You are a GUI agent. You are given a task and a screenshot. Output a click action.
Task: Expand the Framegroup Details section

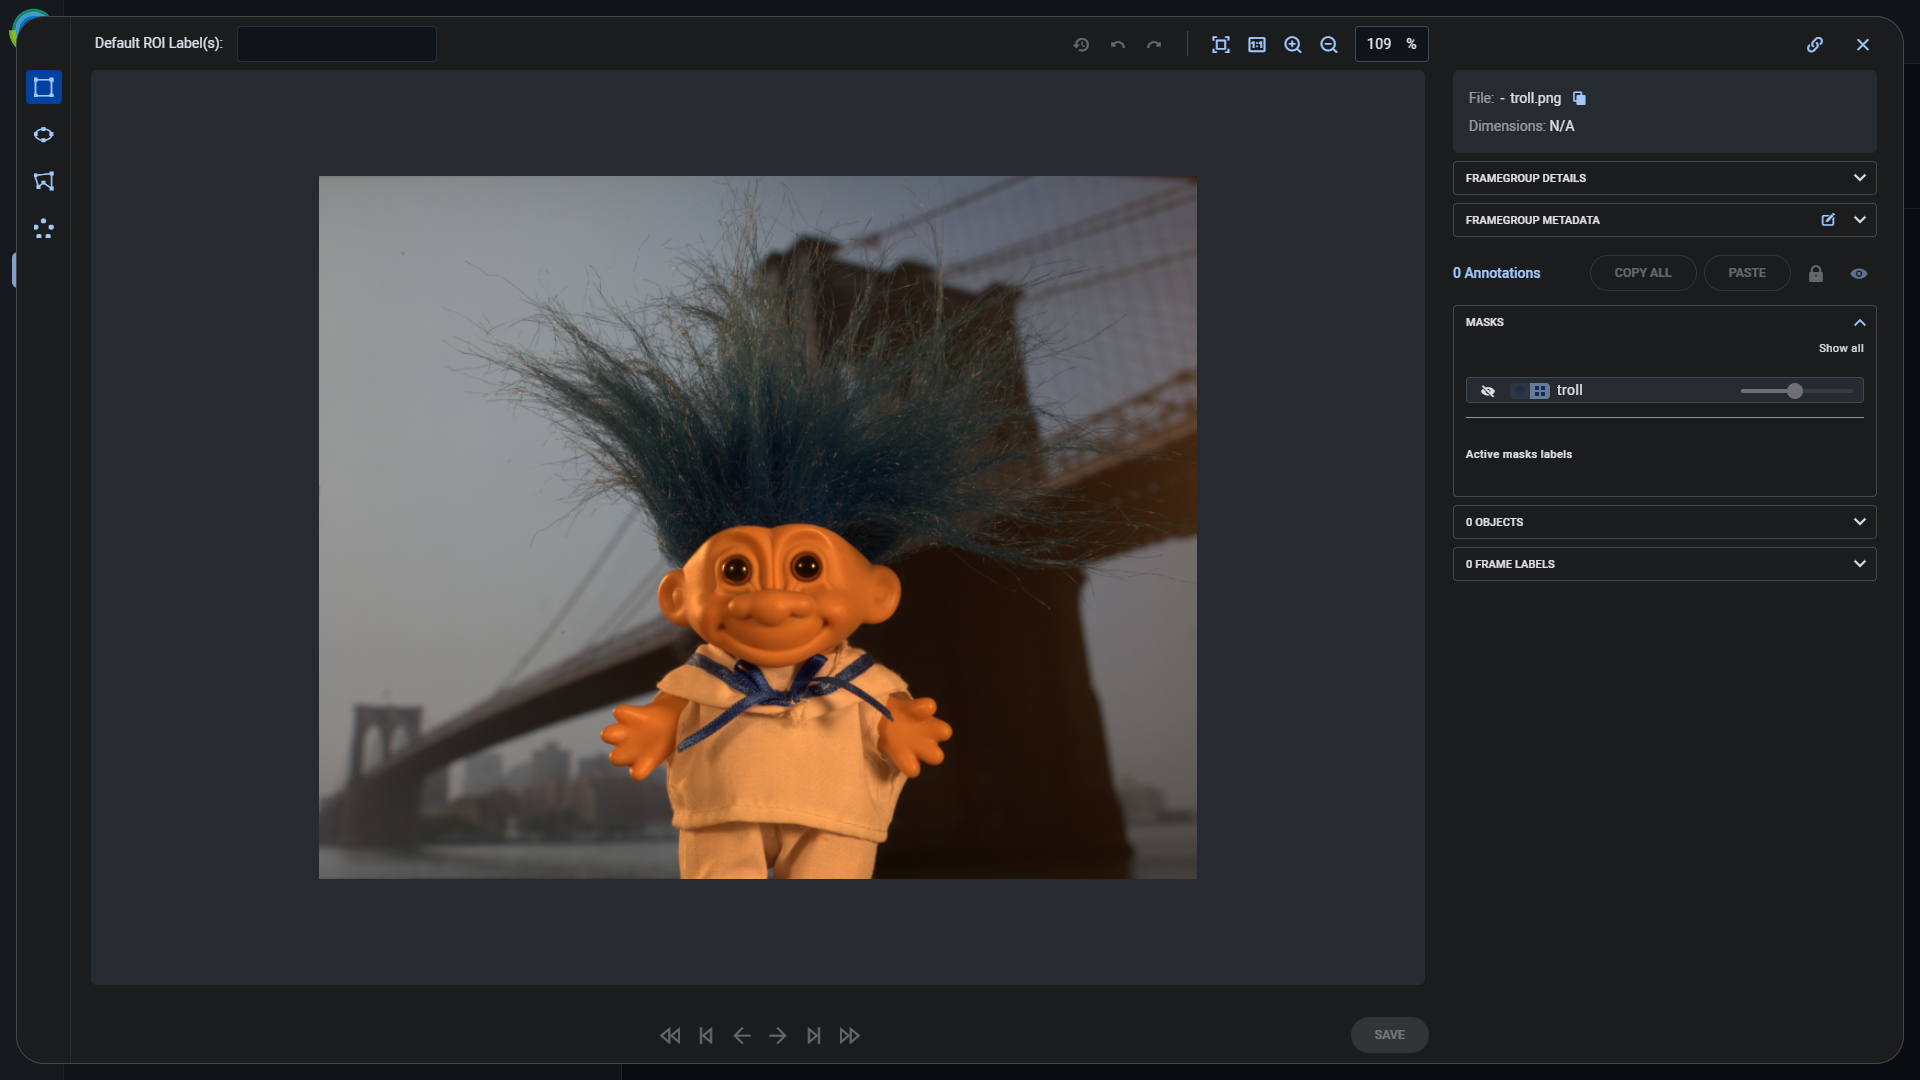1859,178
